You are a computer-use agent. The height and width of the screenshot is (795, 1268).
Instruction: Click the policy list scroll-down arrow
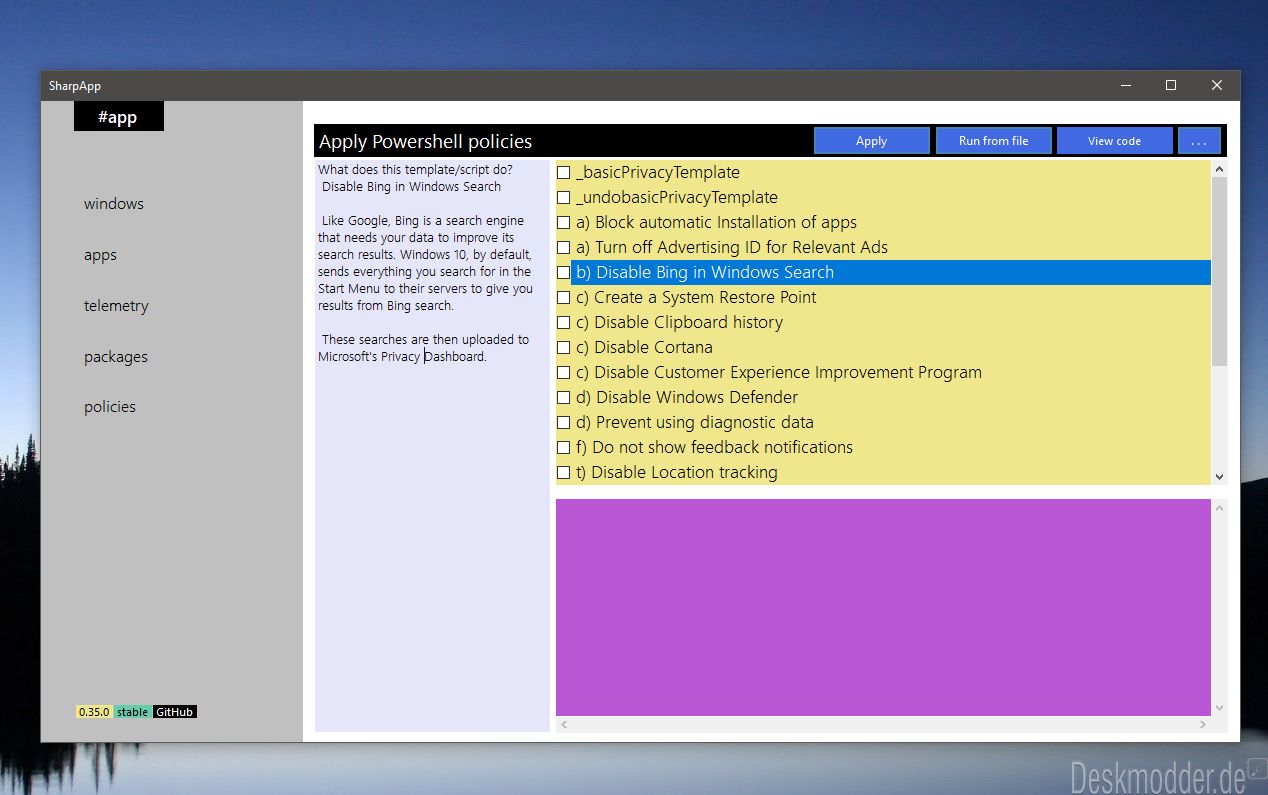pyautogui.click(x=1219, y=477)
